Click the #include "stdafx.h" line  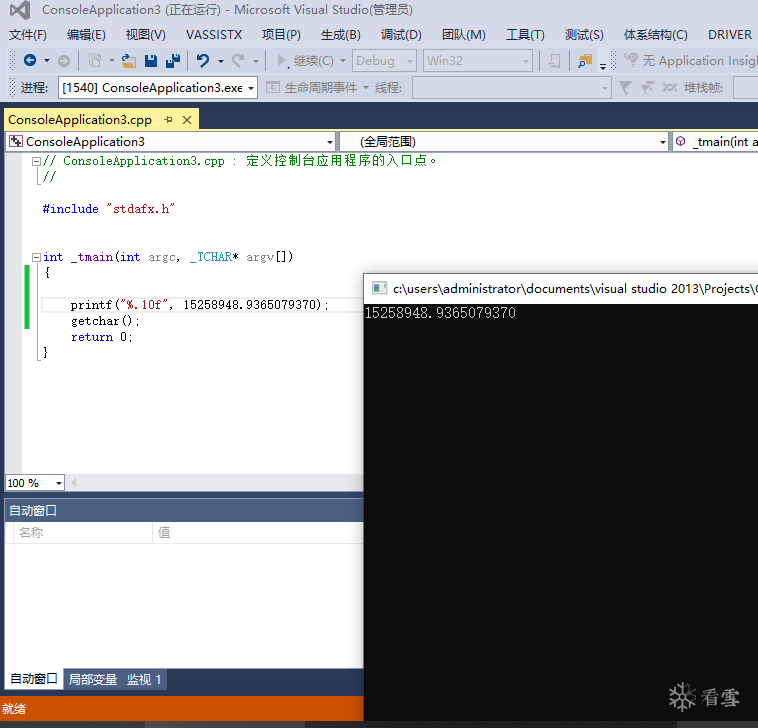pos(109,209)
